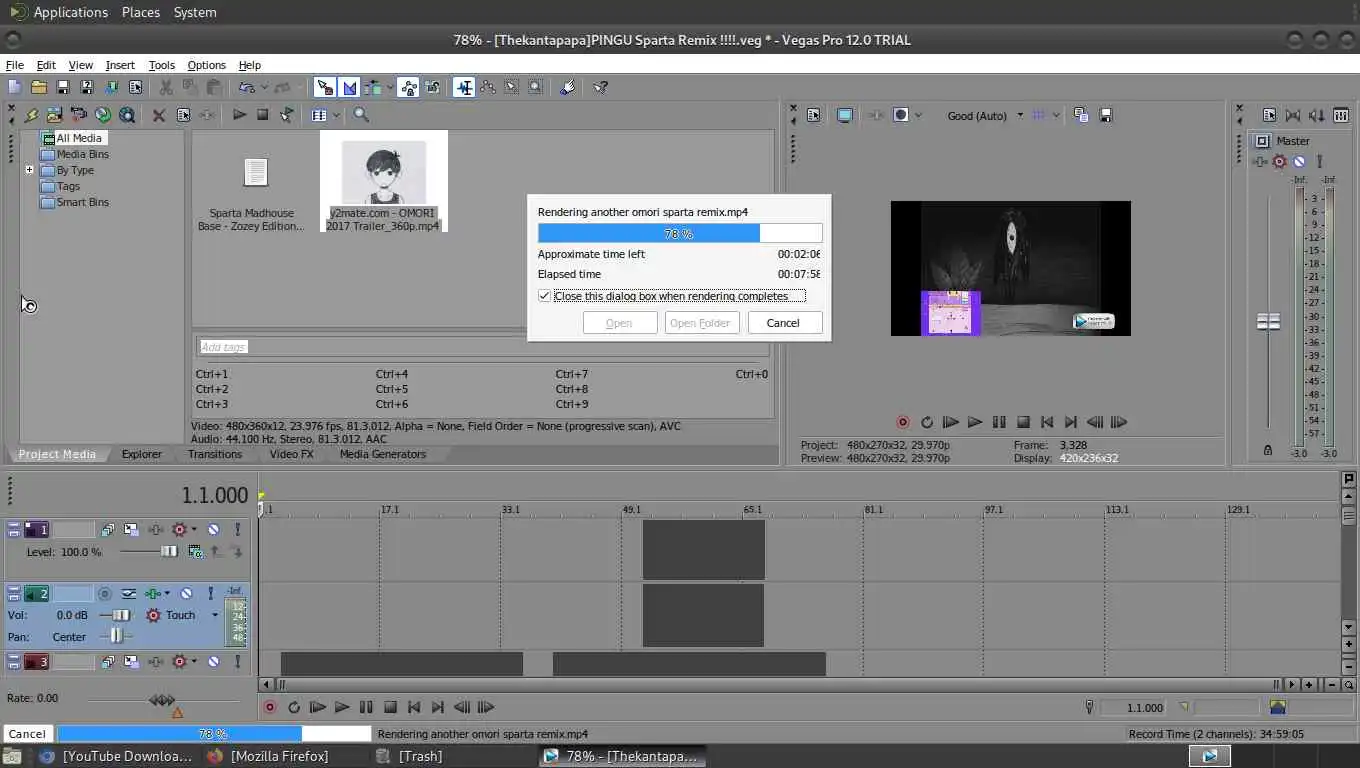This screenshot has width=1360, height=768.
Task: Open the Tools menu
Action: [161, 65]
